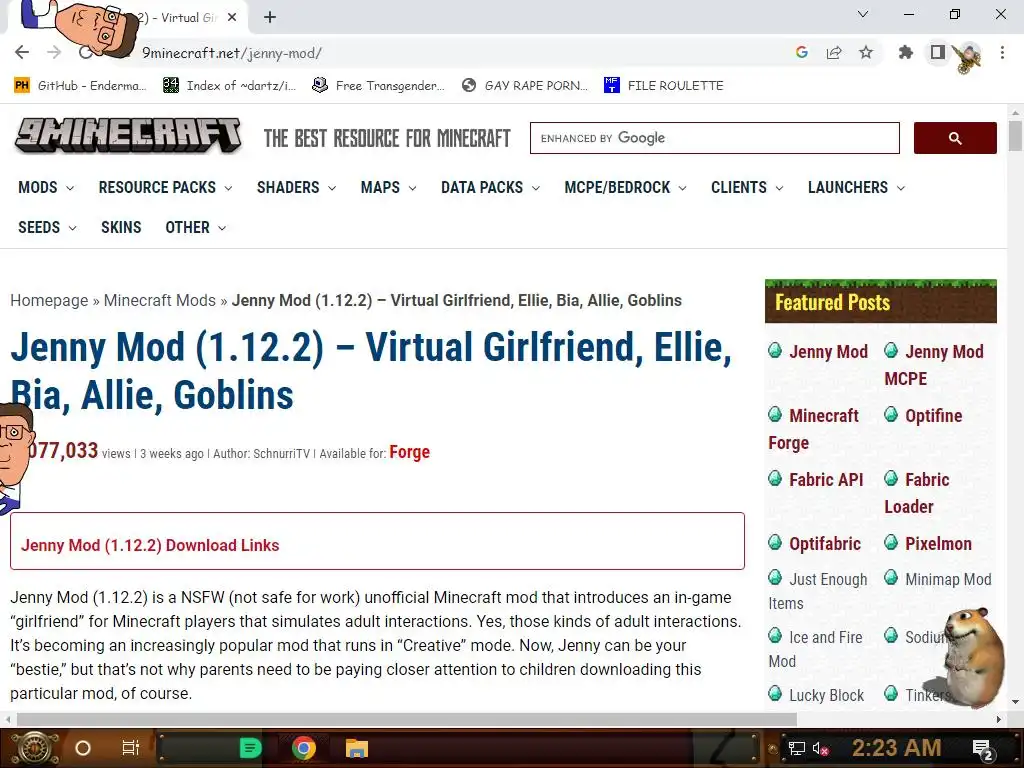The width and height of the screenshot is (1024, 768).
Task: Click the dark red search magnifier button
Action: tap(955, 138)
